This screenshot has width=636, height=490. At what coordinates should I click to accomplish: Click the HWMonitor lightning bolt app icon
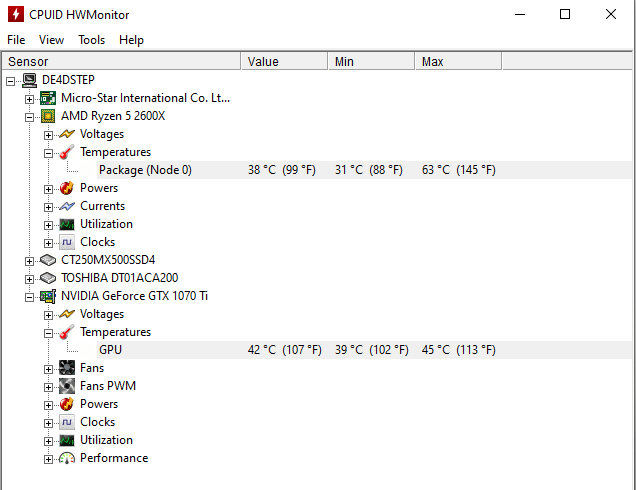tap(16, 14)
